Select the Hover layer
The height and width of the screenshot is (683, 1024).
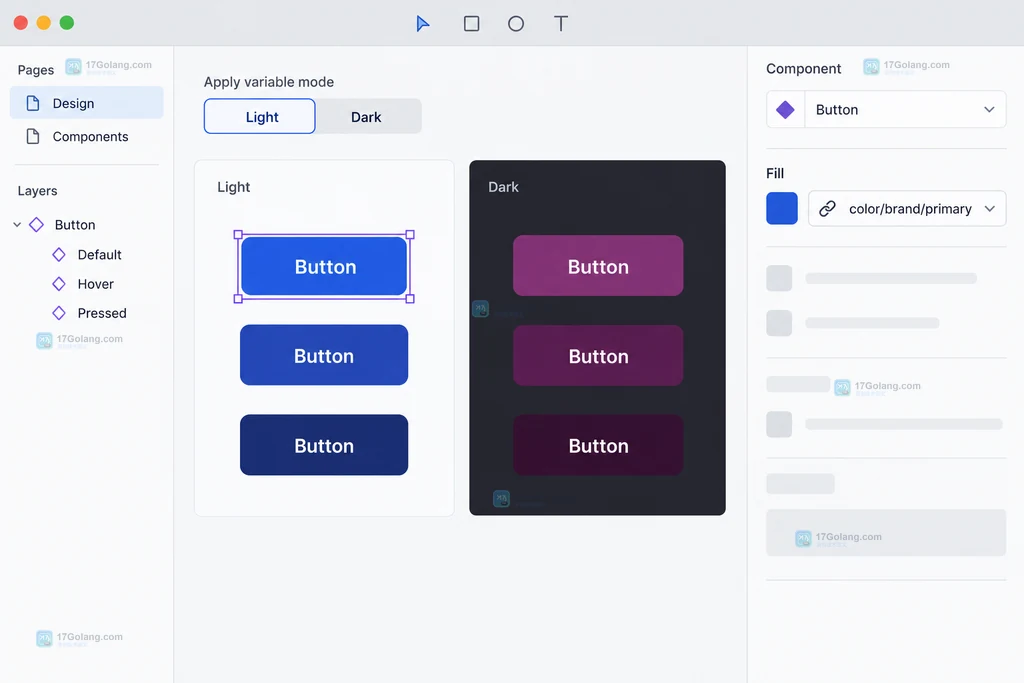click(x=95, y=284)
